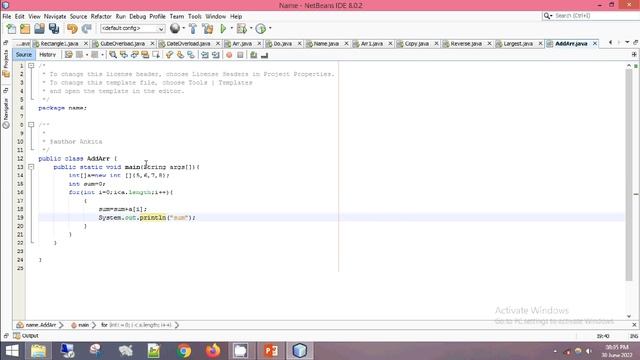Open Google Chrome from the taskbar
The image size is (640, 360).
(x=184, y=351)
